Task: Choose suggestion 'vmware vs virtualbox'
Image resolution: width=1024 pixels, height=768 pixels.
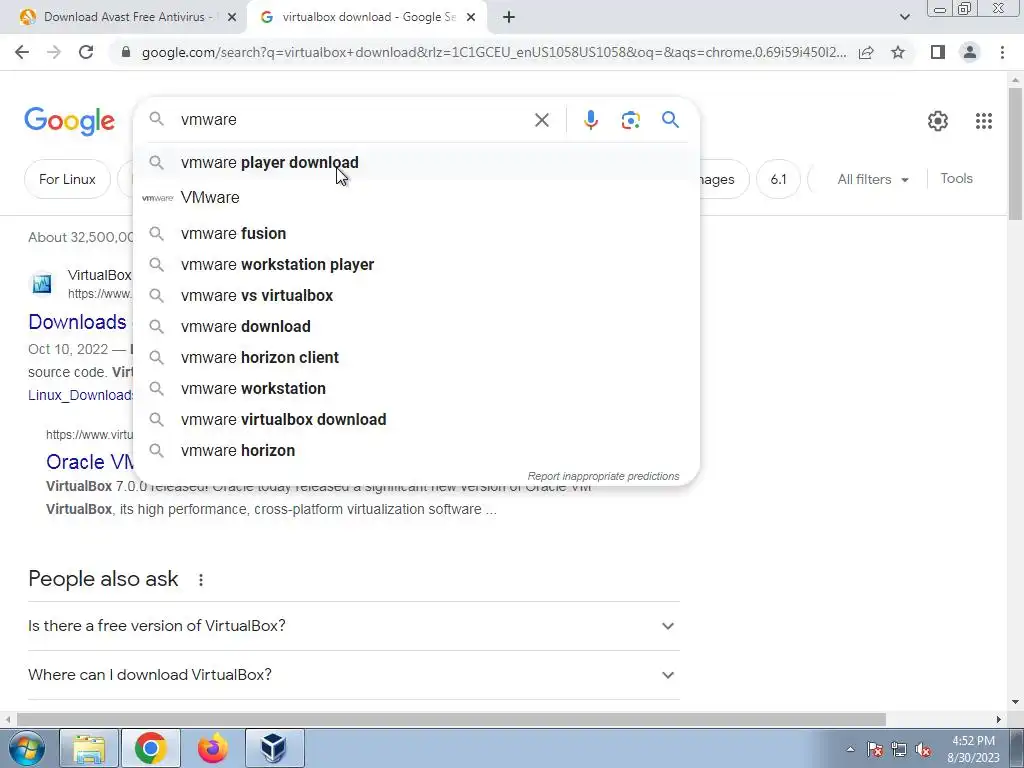Action: tap(416, 295)
